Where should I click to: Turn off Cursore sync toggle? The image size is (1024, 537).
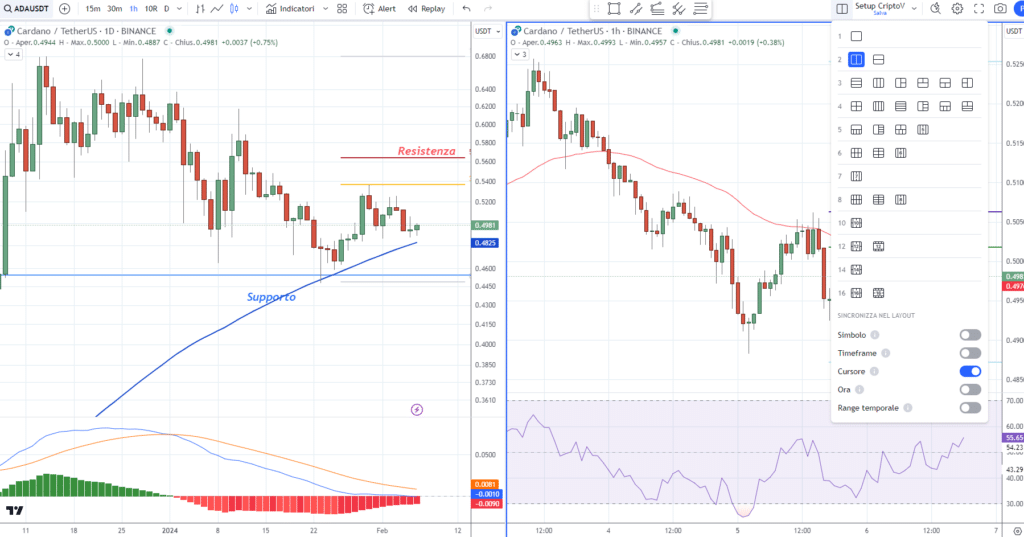coord(969,371)
